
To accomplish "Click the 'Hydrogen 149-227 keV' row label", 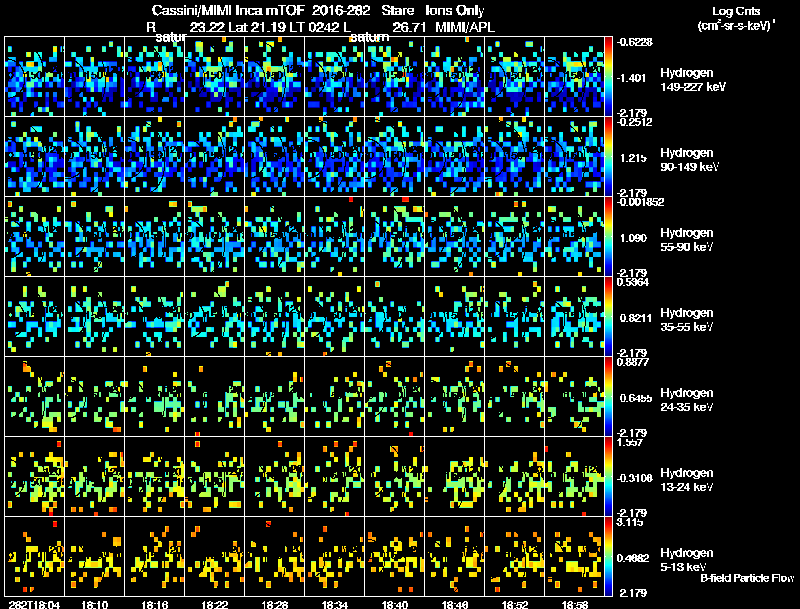I will (693, 80).
